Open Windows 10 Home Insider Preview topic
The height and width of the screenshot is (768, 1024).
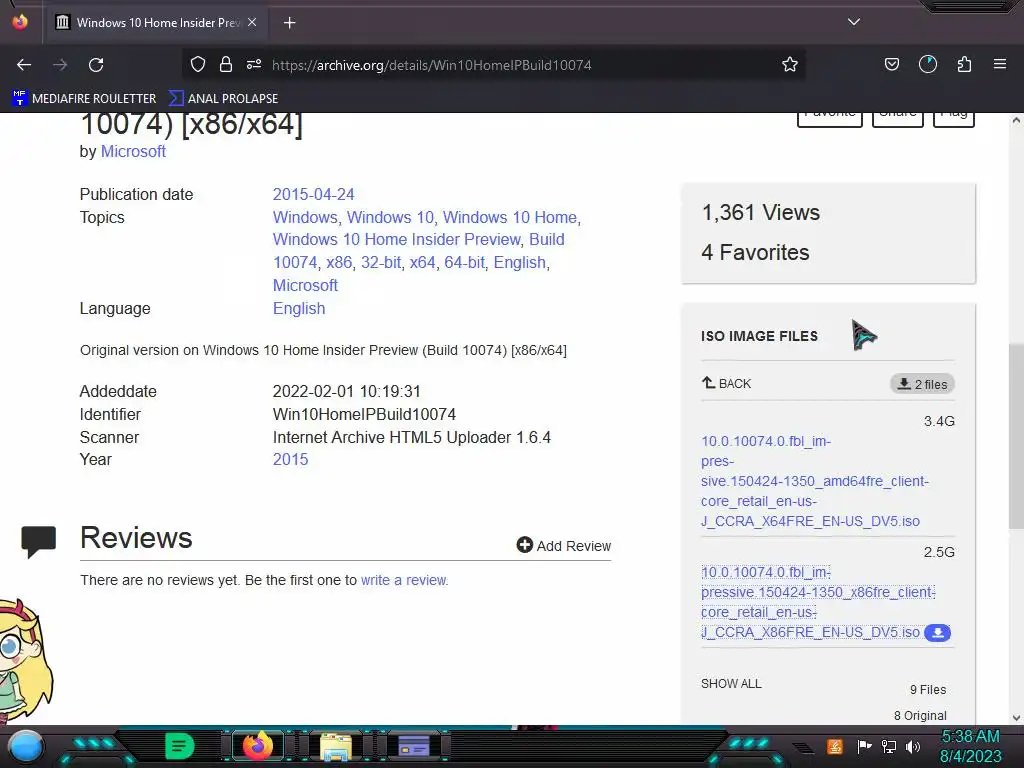pos(396,240)
